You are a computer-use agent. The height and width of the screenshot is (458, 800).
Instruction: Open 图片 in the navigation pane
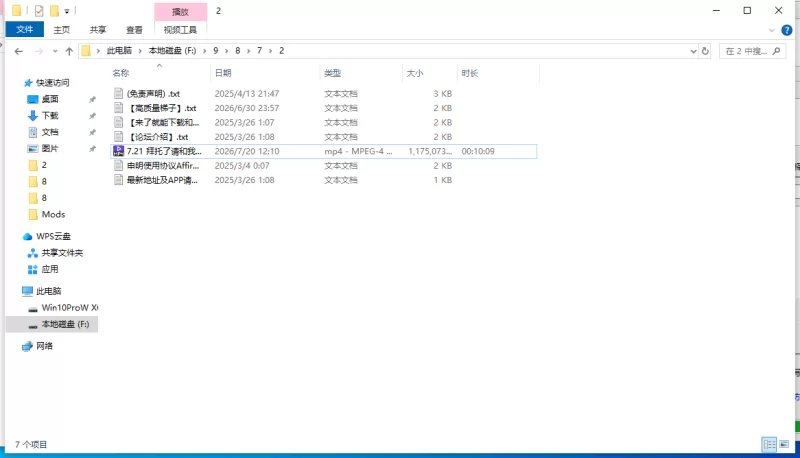click(50, 148)
